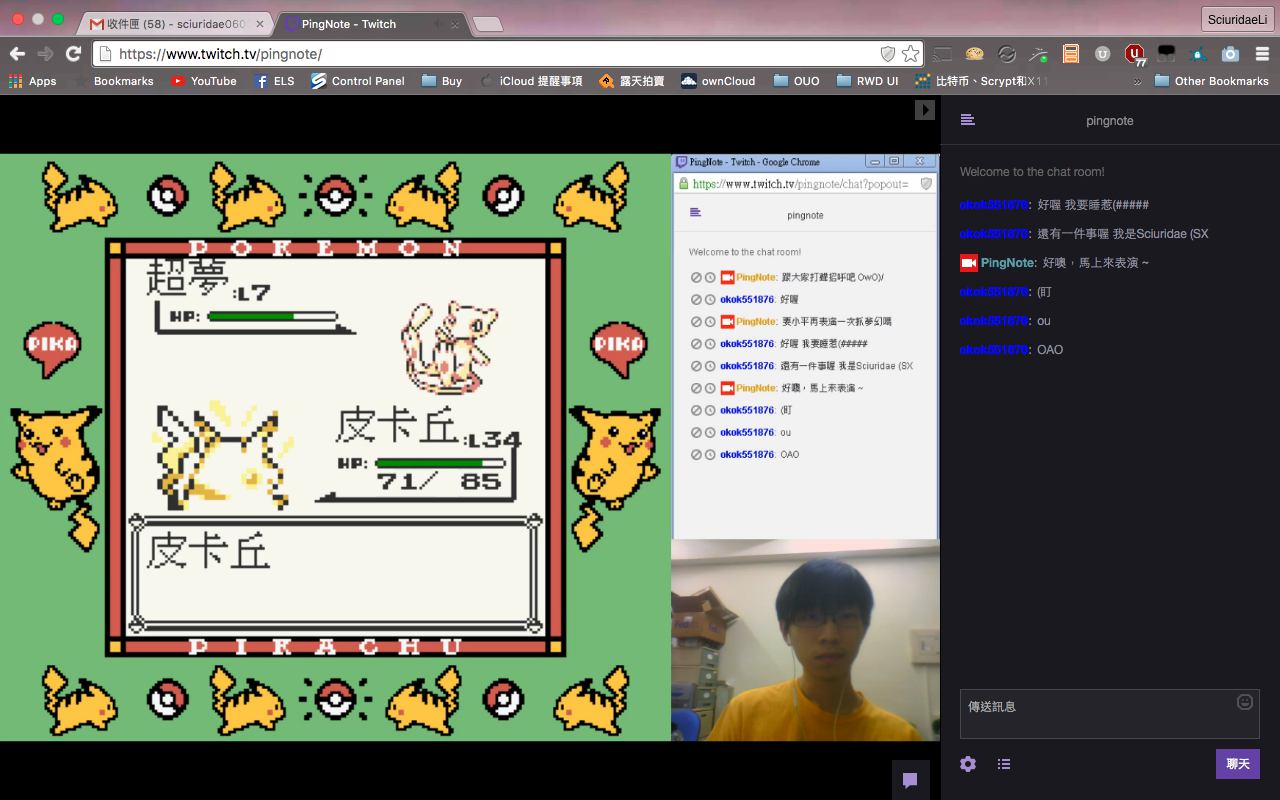Focus the 傳送訊息 chat input box
This screenshot has height=800, width=1280.
[x=1109, y=713]
